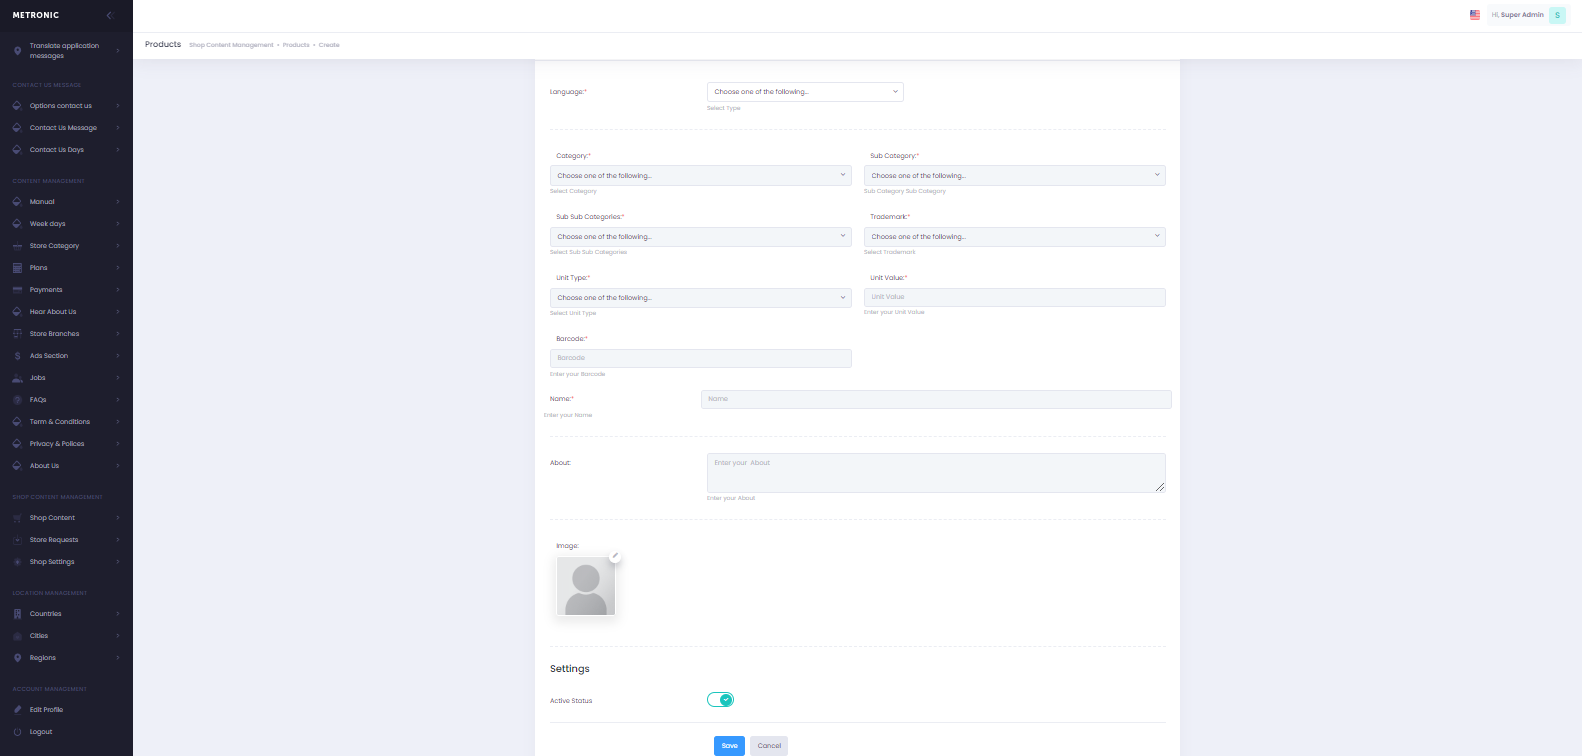Click the Save button
Image resolution: width=1582 pixels, height=756 pixels.
pos(729,746)
